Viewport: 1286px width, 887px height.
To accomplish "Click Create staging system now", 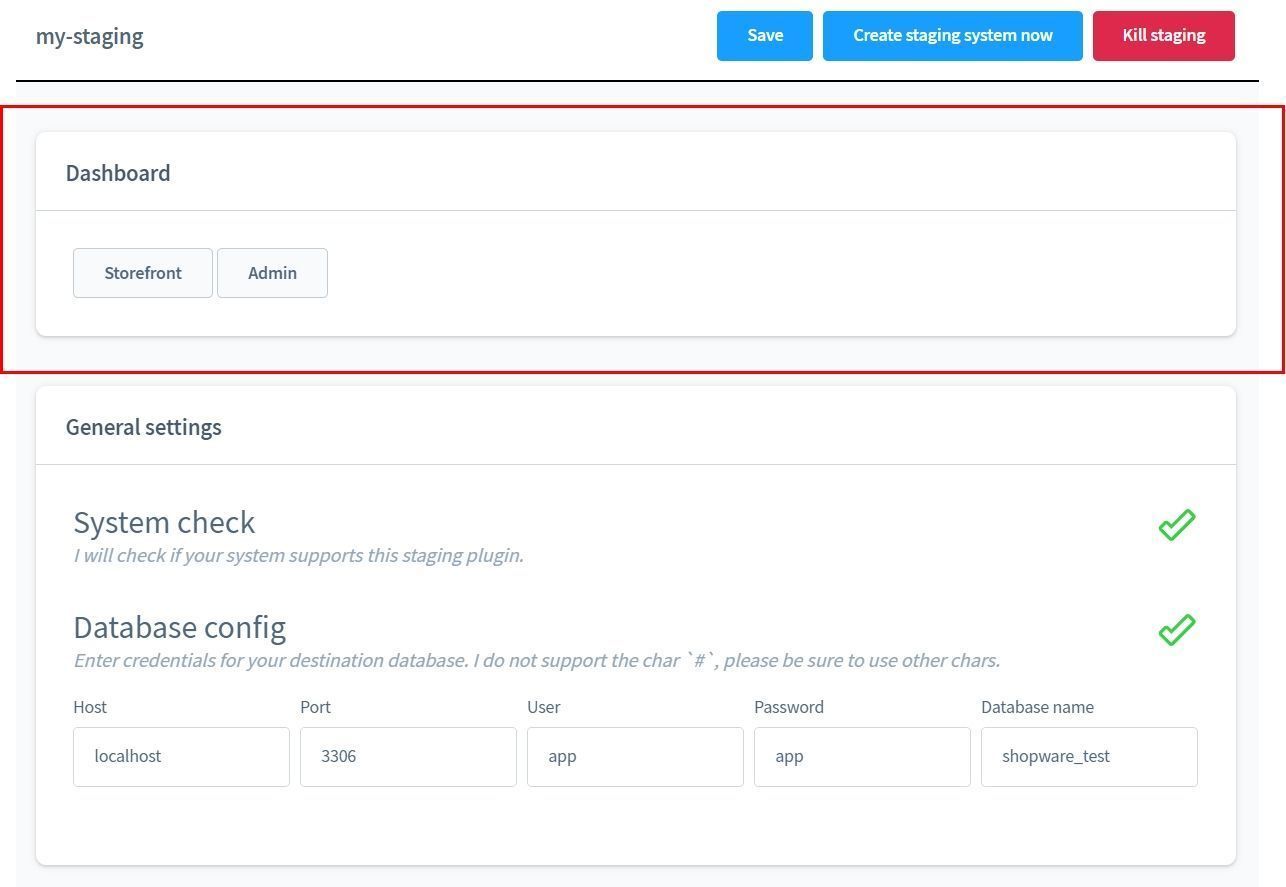I will point(952,36).
